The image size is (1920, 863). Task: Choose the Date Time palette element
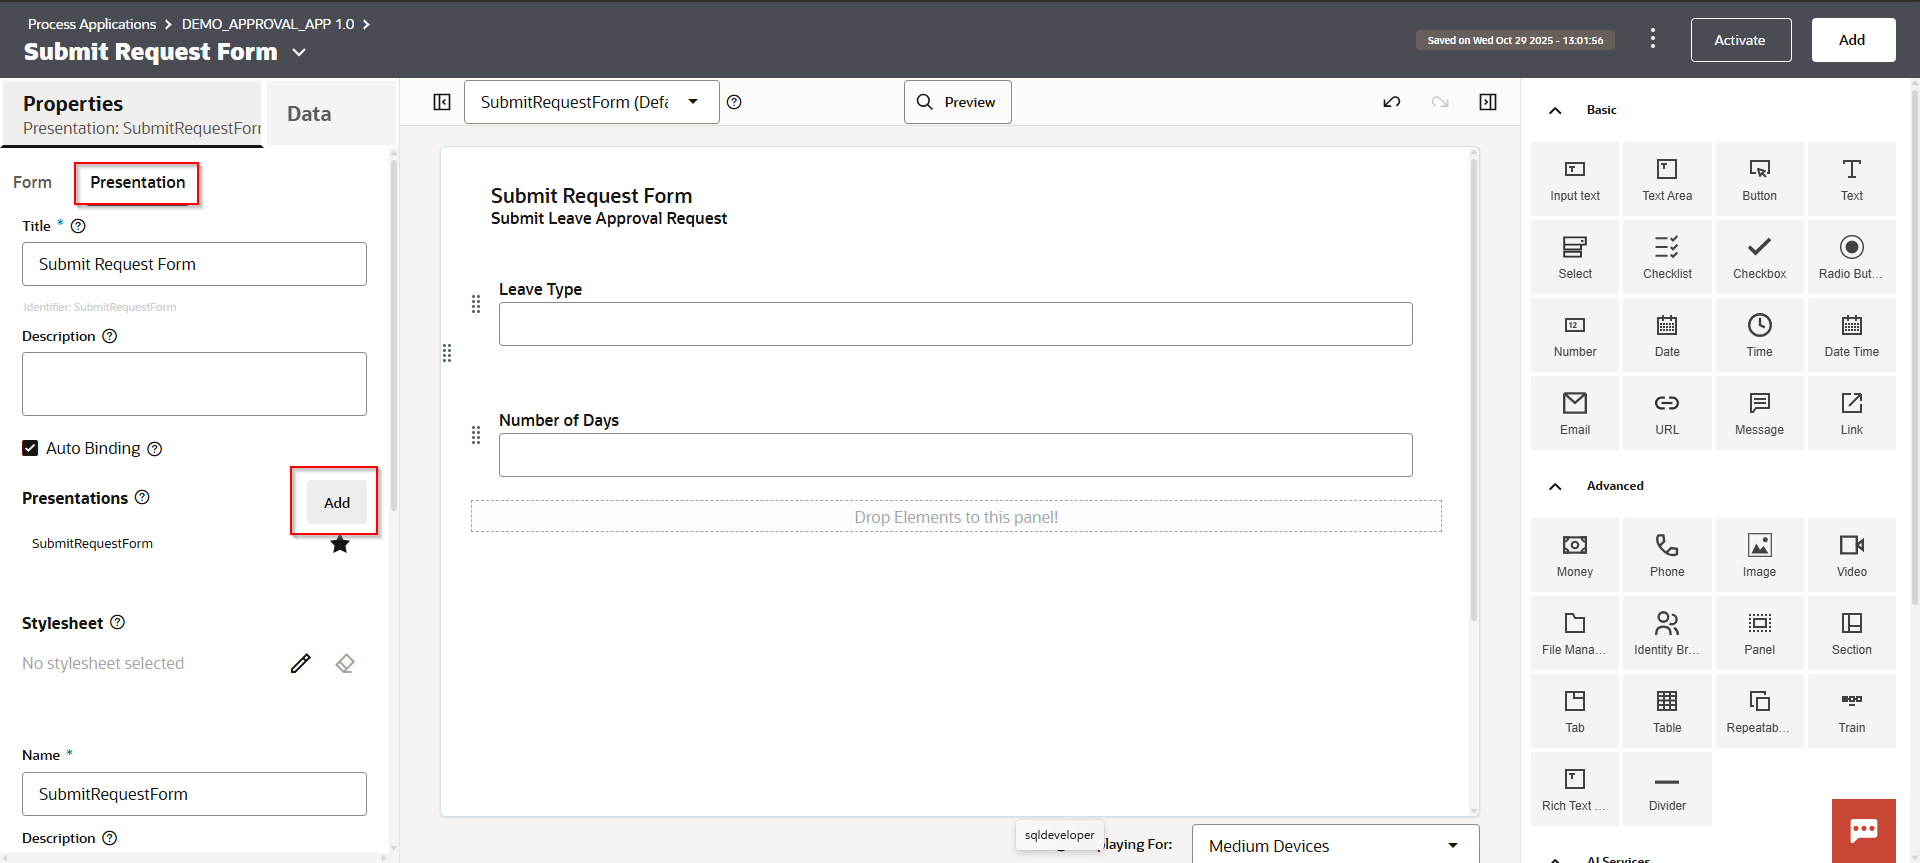point(1850,335)
